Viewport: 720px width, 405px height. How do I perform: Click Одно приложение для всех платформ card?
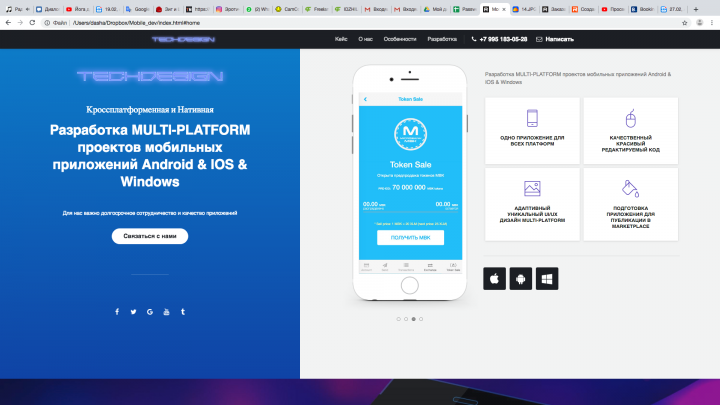coord(532,131)
